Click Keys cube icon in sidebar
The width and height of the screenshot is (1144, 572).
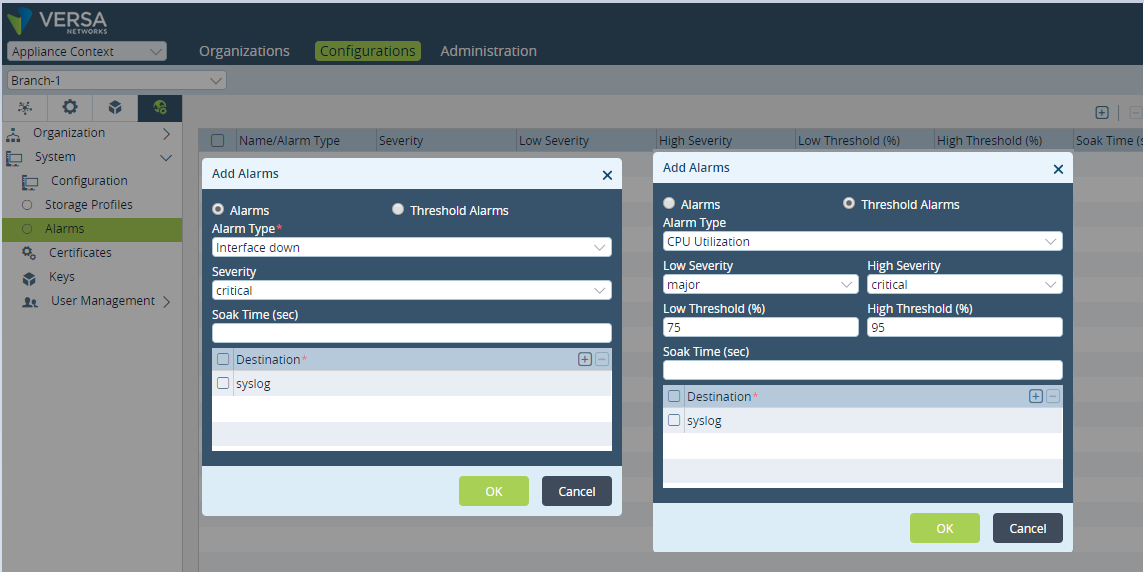click(29, 278)
